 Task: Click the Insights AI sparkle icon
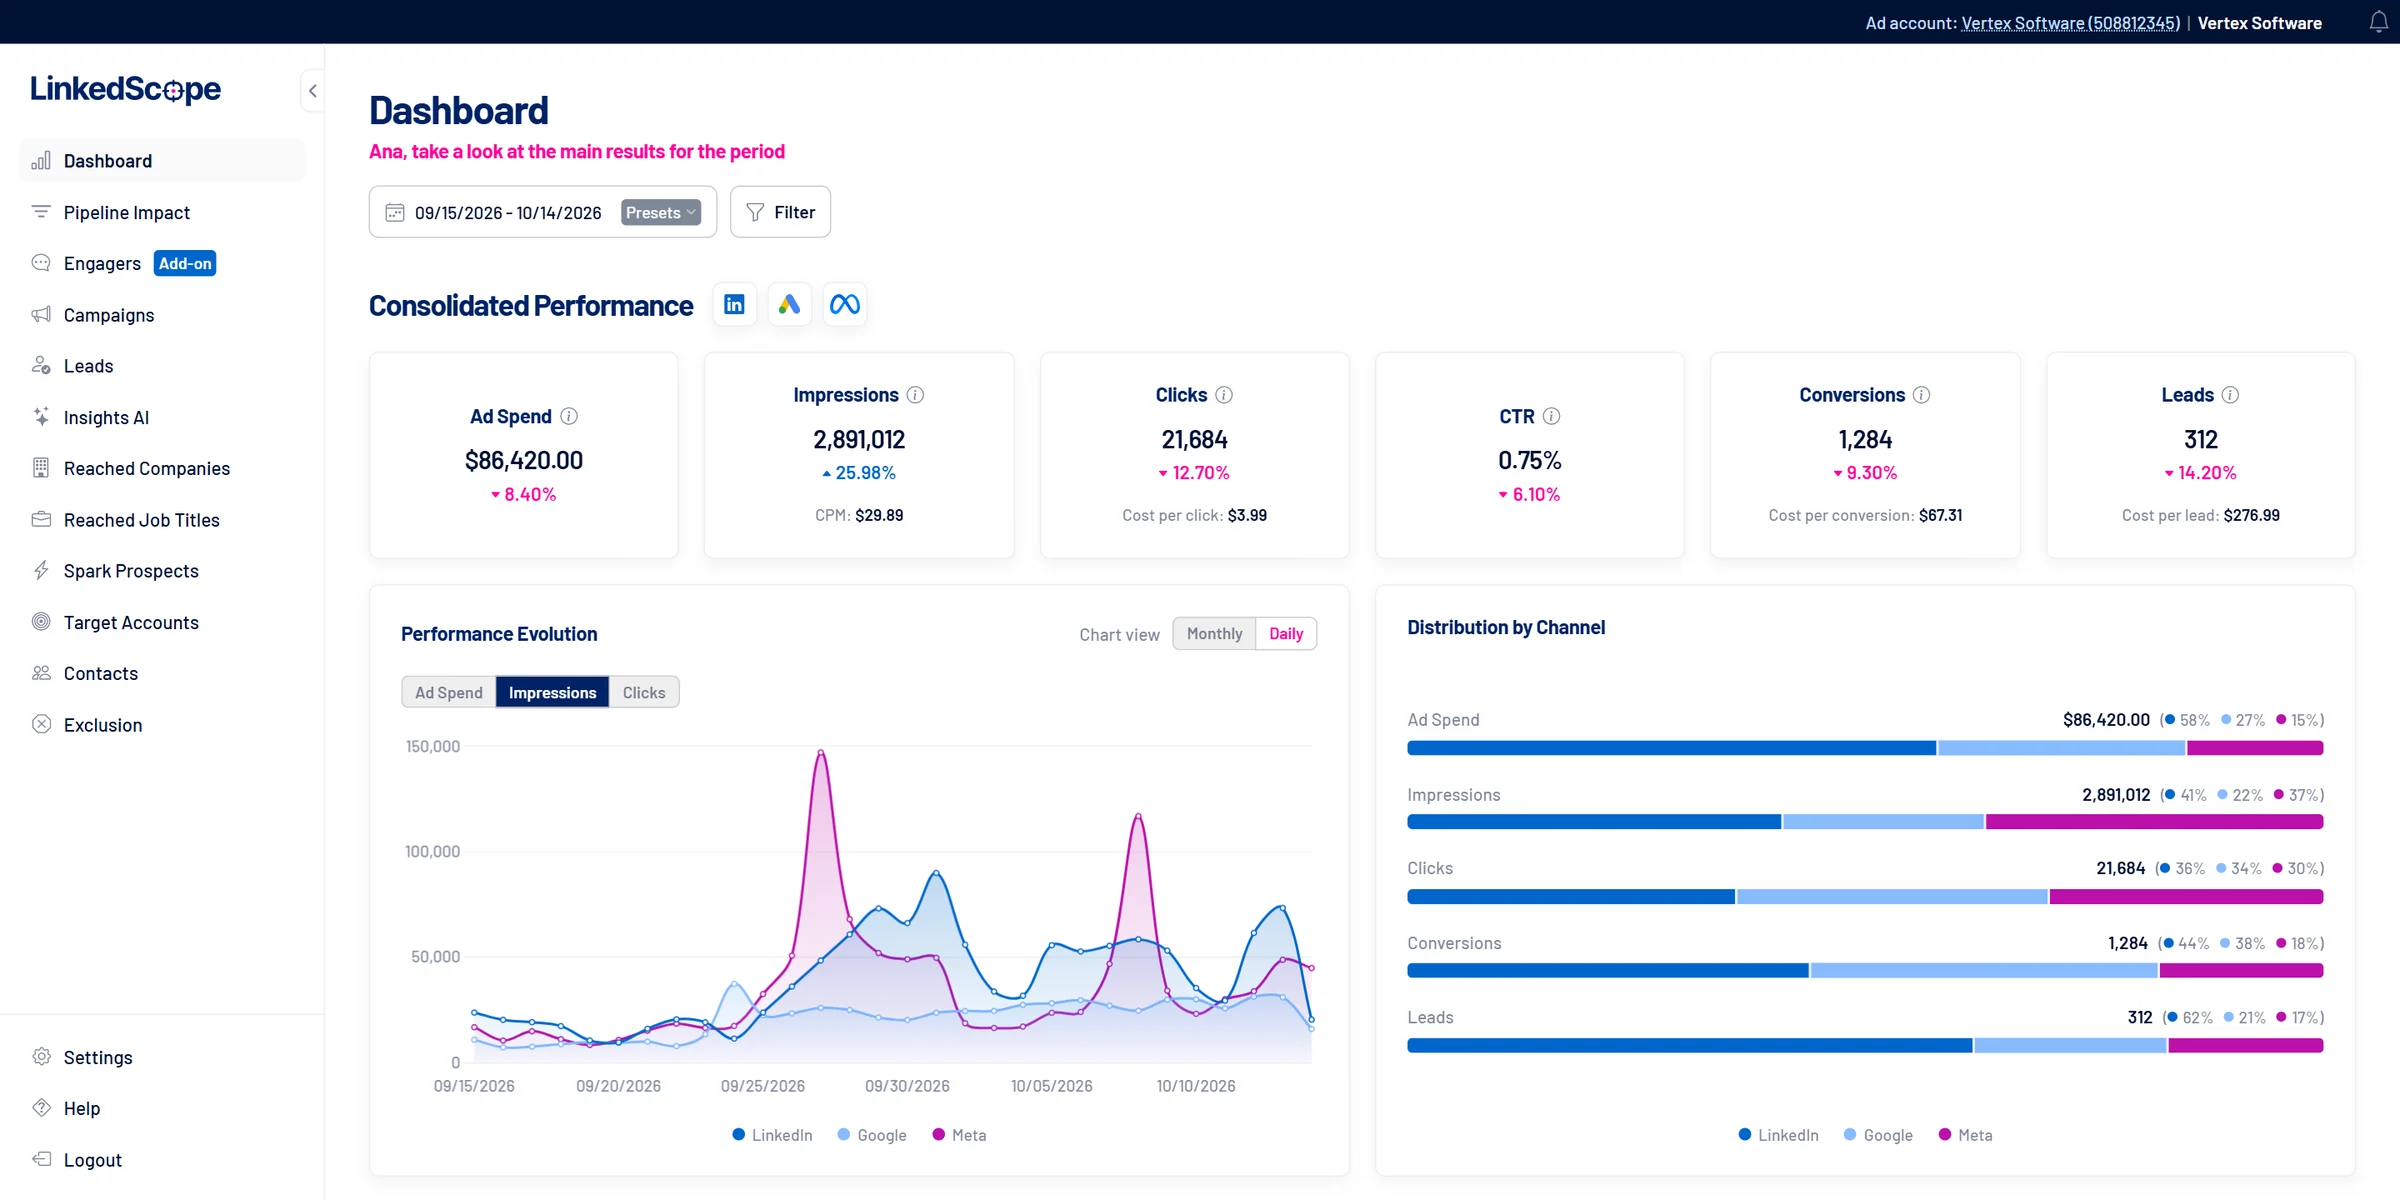pos(41,417)
